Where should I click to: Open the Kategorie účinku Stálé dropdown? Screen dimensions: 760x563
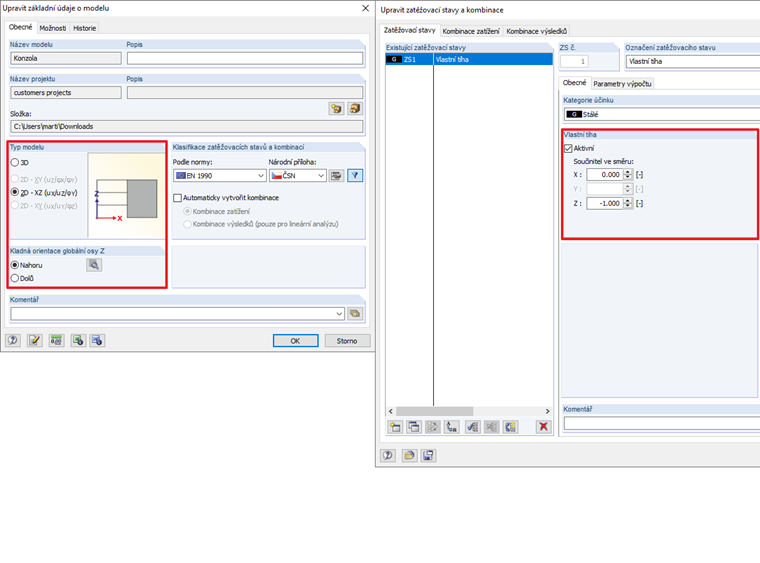pos(662,114)
